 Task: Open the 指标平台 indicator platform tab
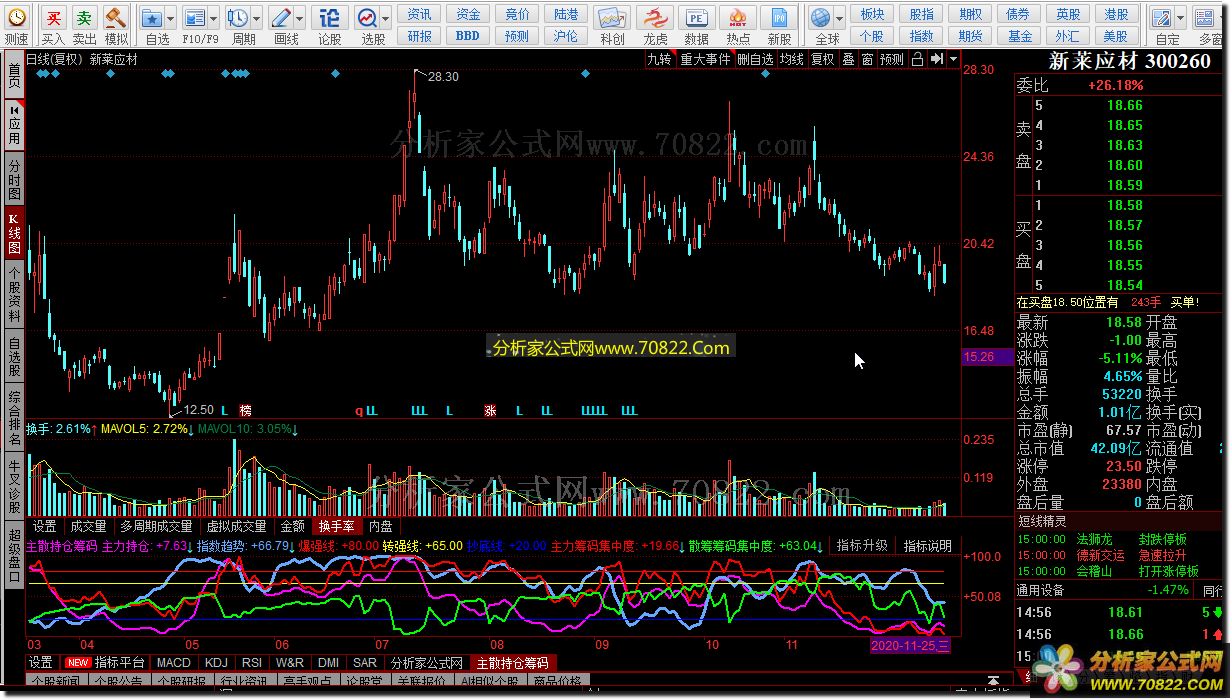click(107, 663)
